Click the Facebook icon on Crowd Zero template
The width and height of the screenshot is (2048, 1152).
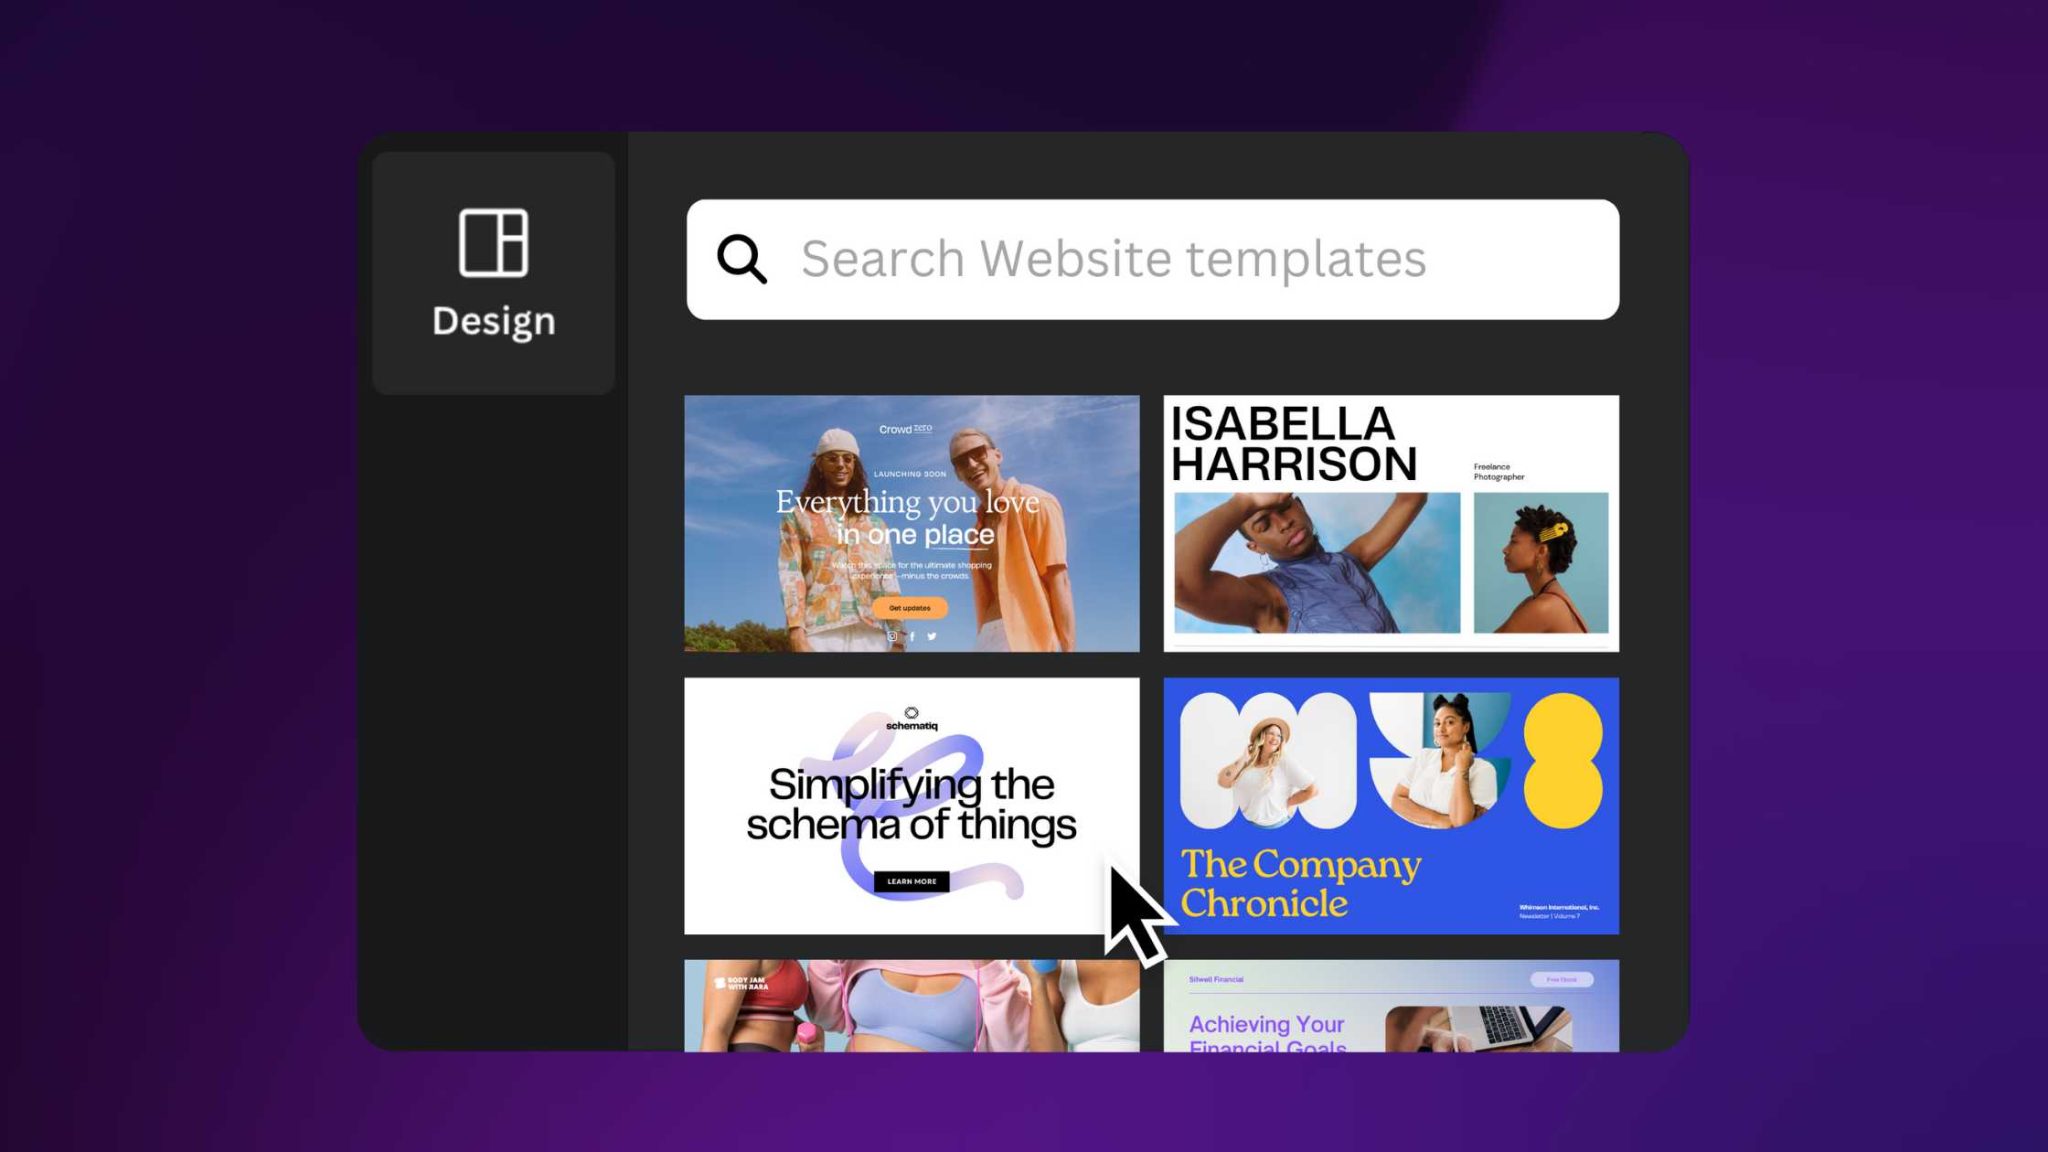[912, 636]
